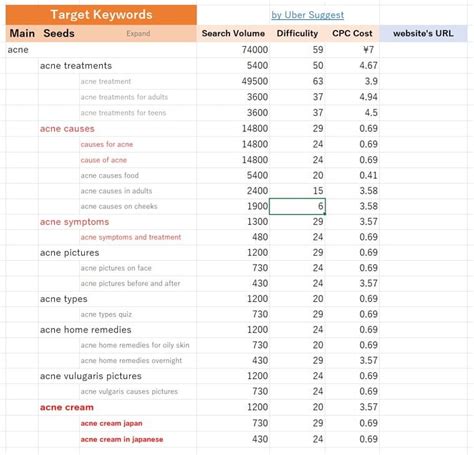Select the search volume cell showing 1300
Viewport: 474px width, 455px height.
233,222
